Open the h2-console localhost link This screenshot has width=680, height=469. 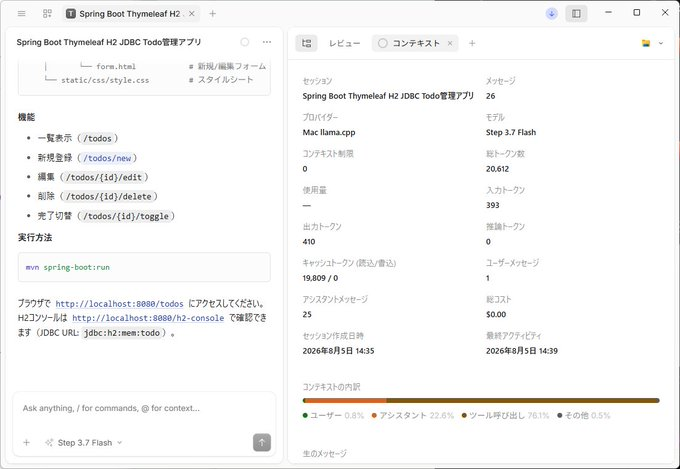coord(148,318)
